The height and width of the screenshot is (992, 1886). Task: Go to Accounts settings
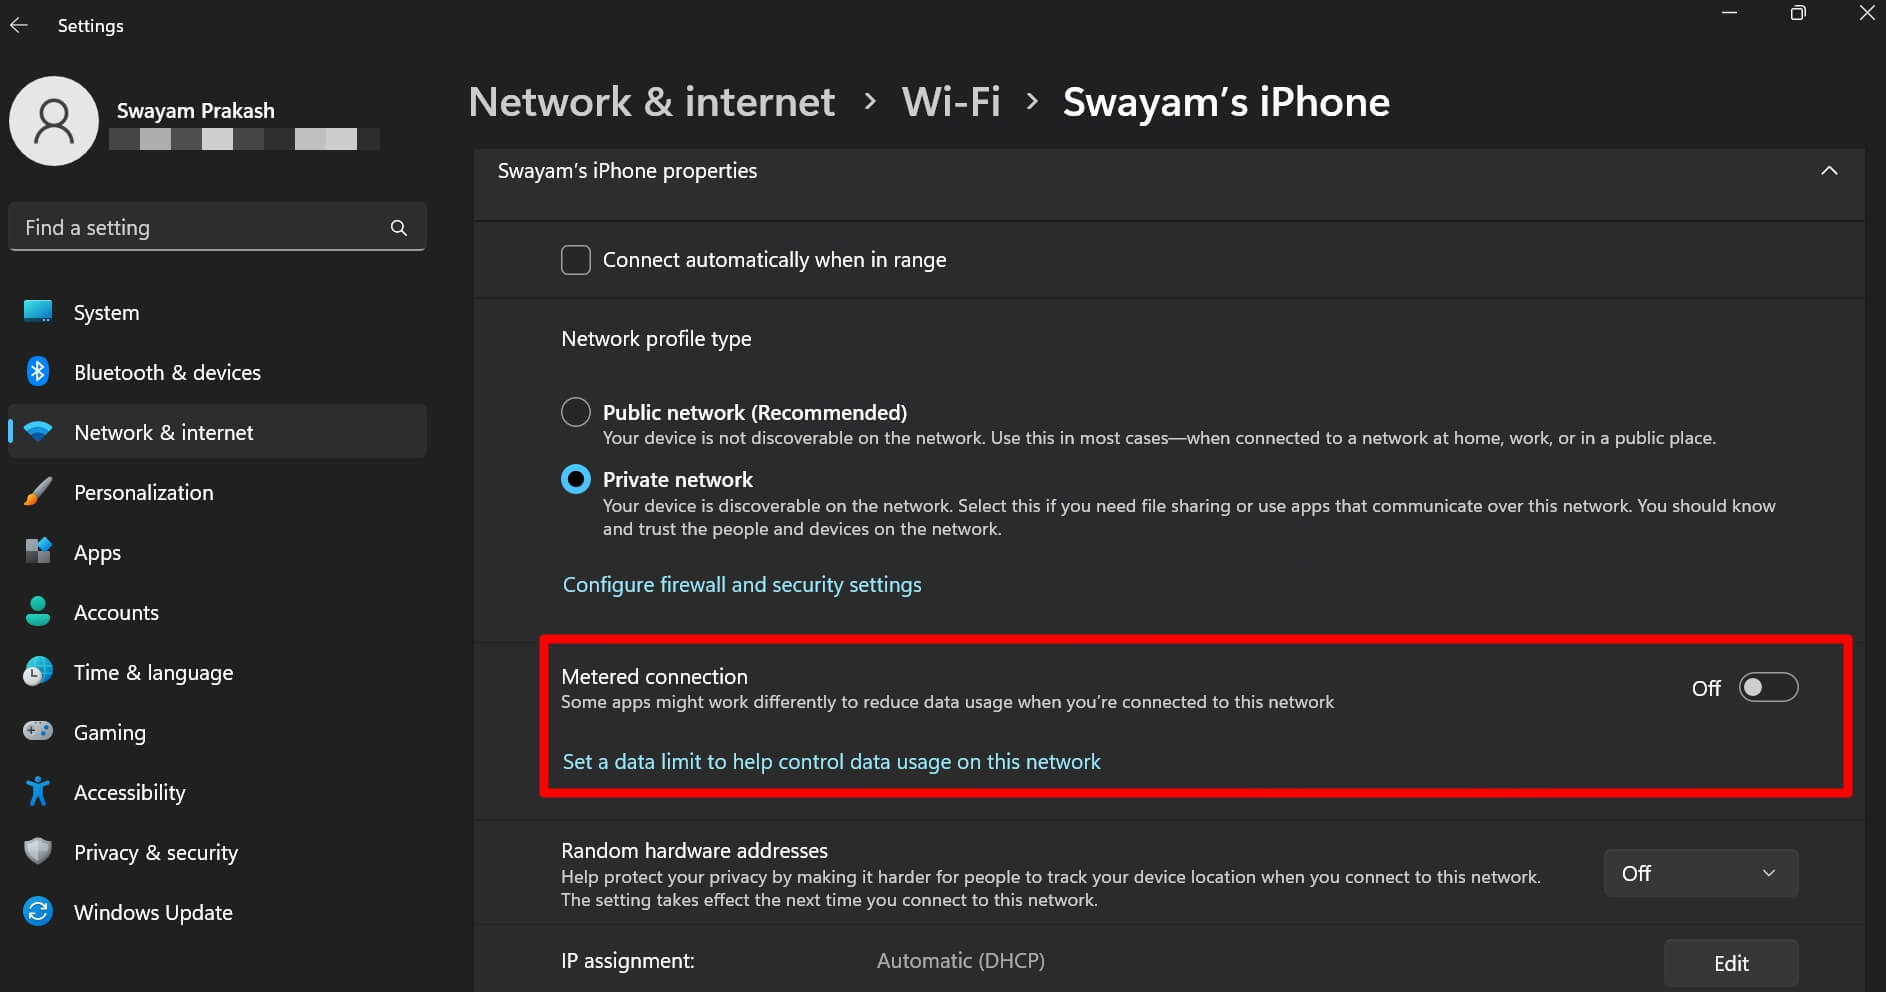pos(115,612)
